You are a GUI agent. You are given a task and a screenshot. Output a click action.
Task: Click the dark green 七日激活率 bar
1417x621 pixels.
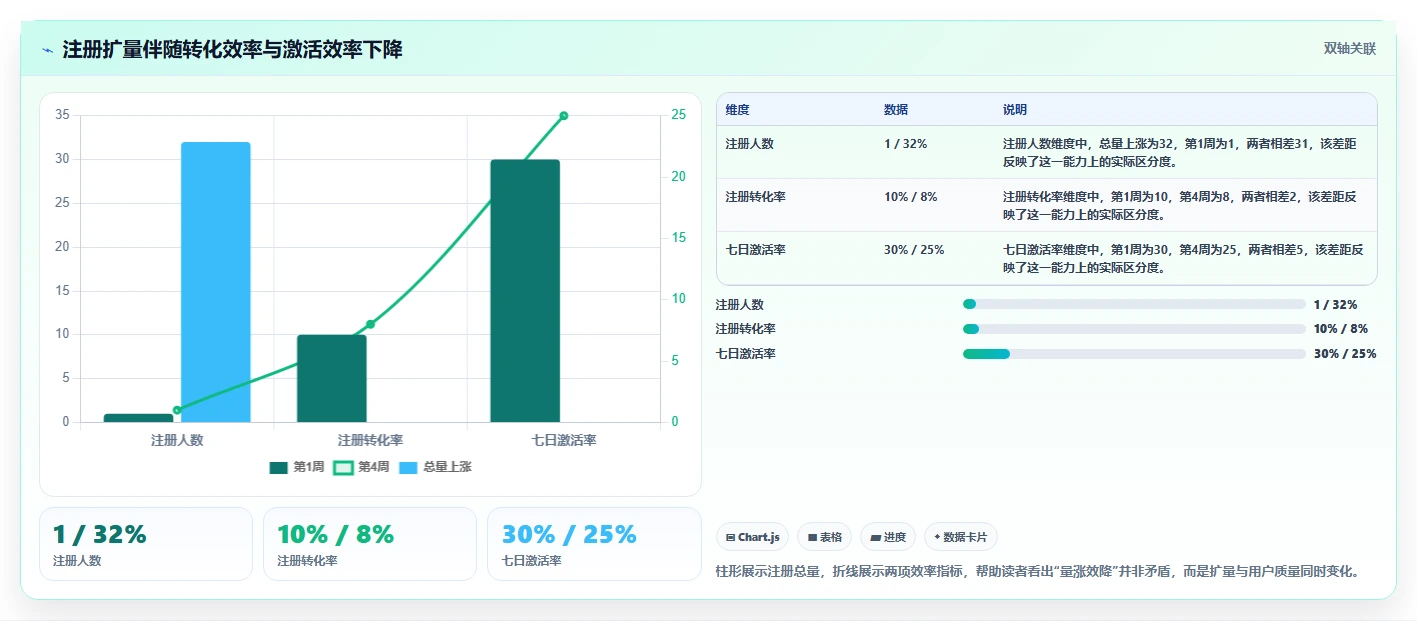[525, 291]
